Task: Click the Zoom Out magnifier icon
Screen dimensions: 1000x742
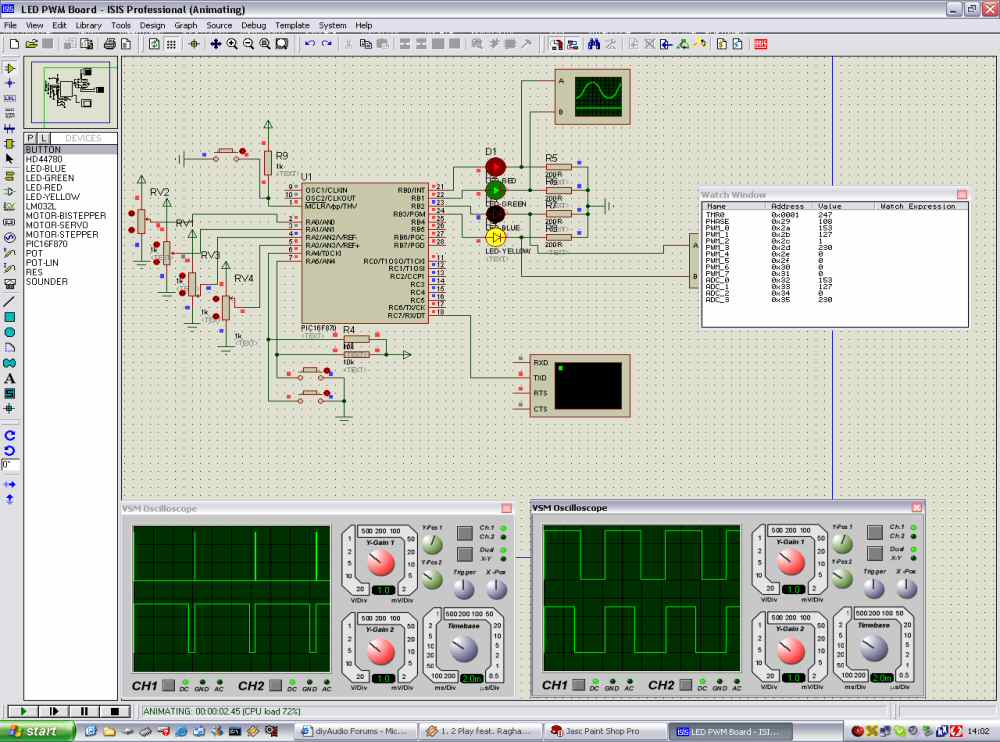Action: click(248, 44)
